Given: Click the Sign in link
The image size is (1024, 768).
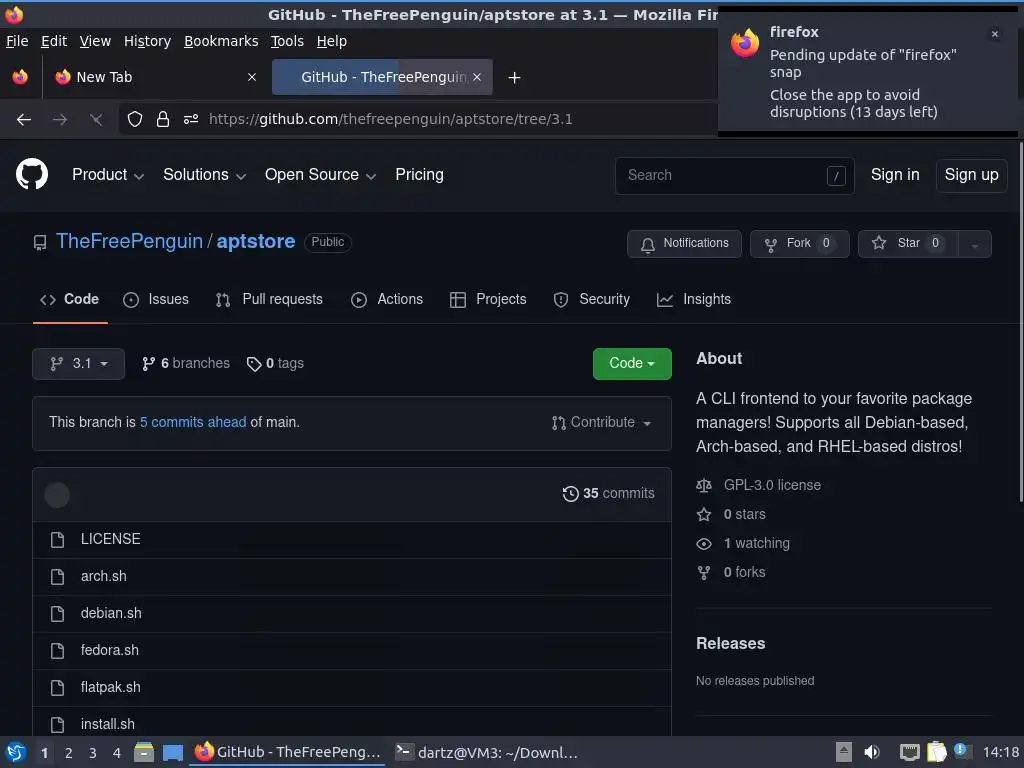Looking at the screenshot, I should pos(895,175).
